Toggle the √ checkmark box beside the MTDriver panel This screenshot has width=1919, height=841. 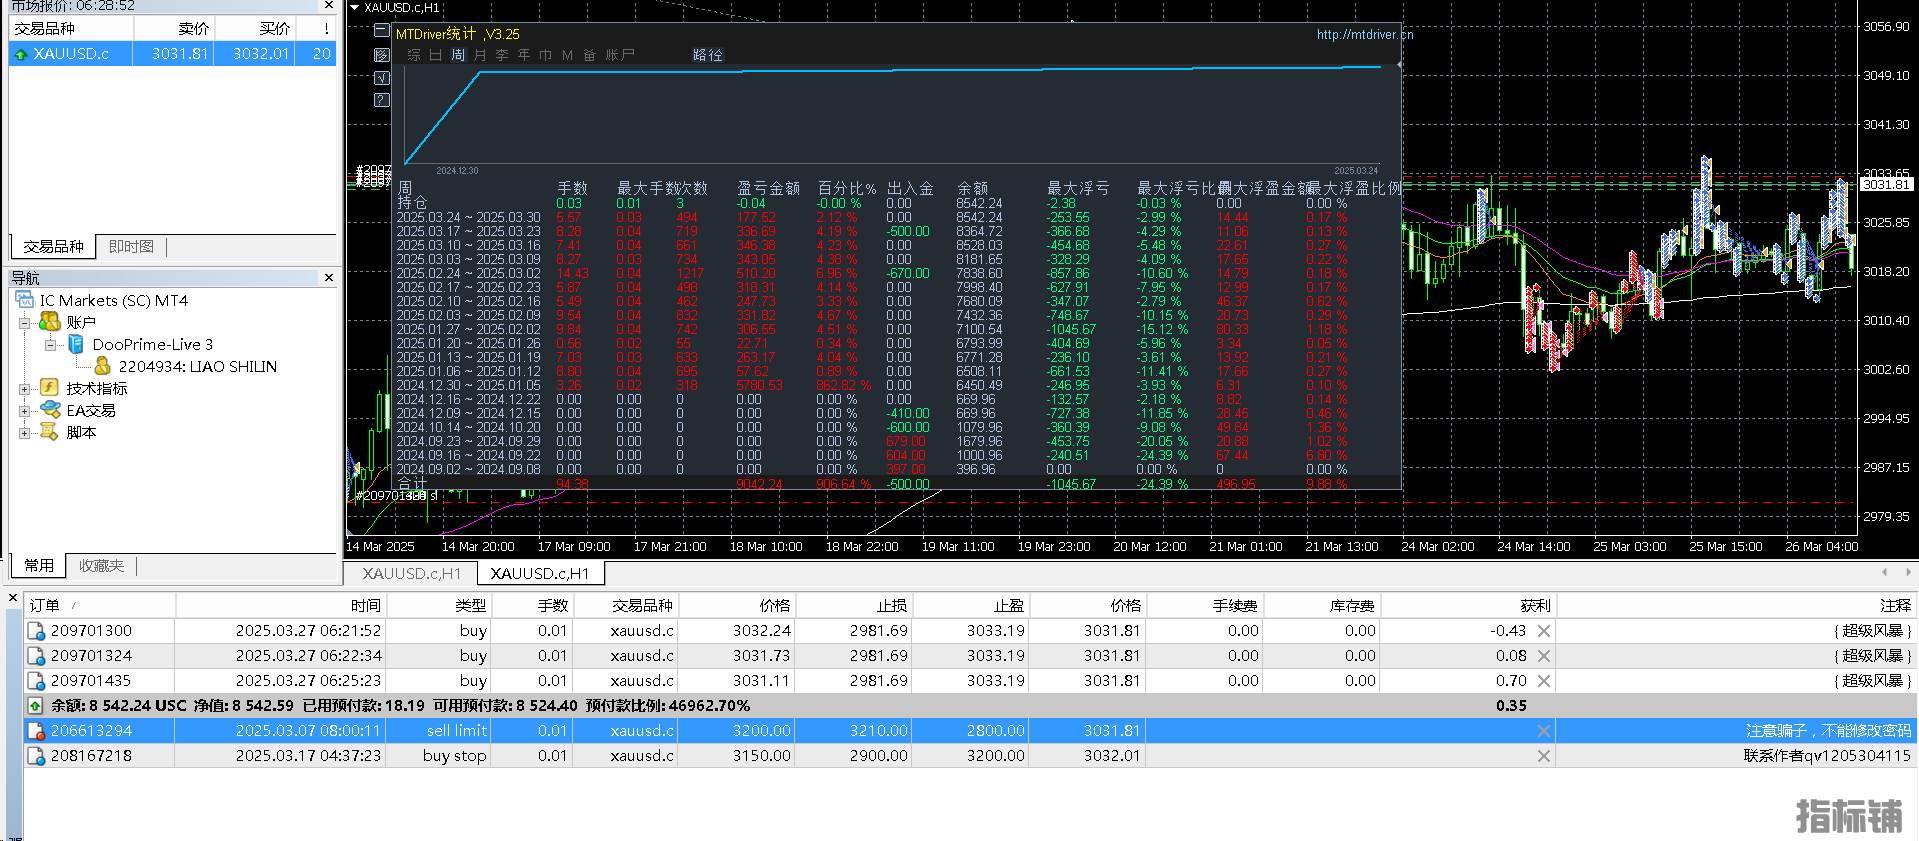[x=381, y=77]
